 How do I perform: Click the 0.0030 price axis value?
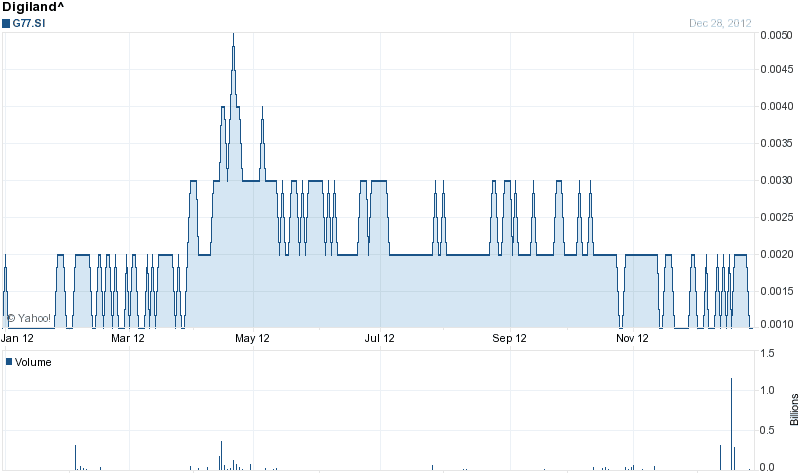777,180
